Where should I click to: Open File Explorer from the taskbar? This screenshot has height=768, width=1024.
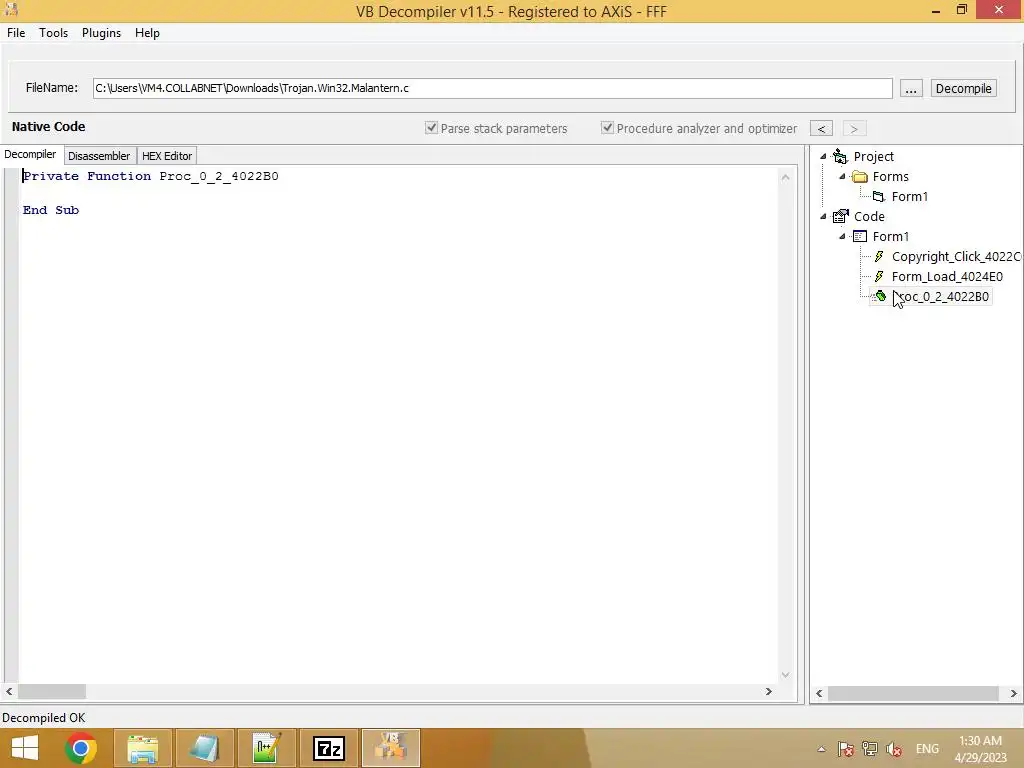click(143, 748)
